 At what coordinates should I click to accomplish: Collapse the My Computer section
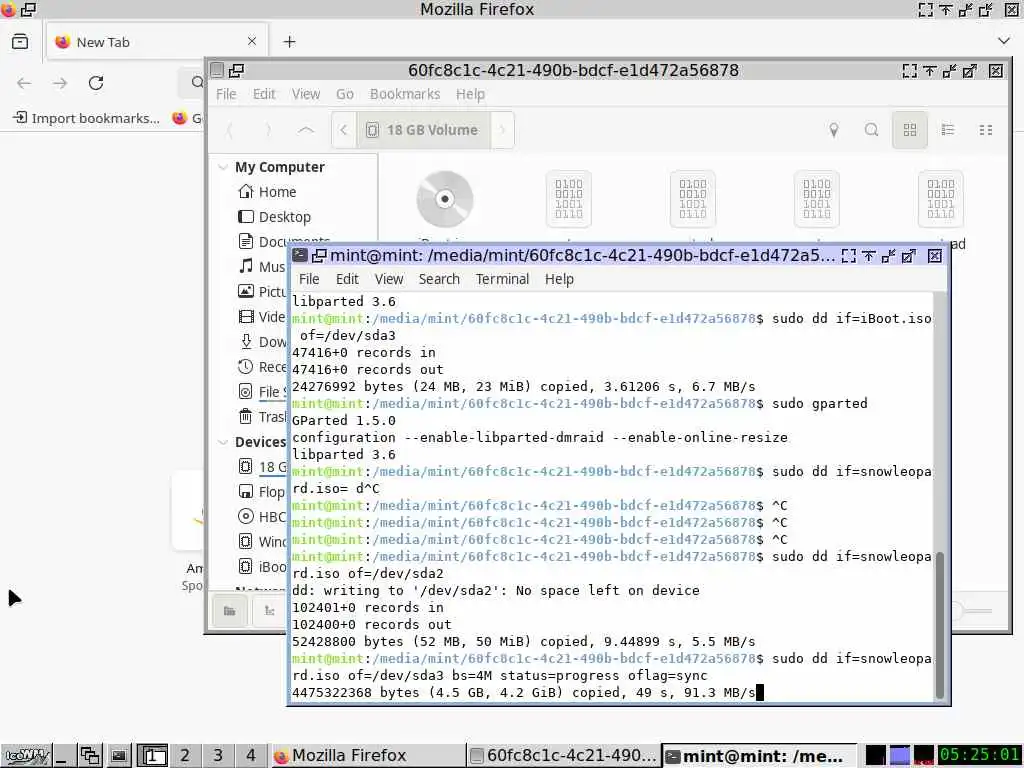coord(223,167)
